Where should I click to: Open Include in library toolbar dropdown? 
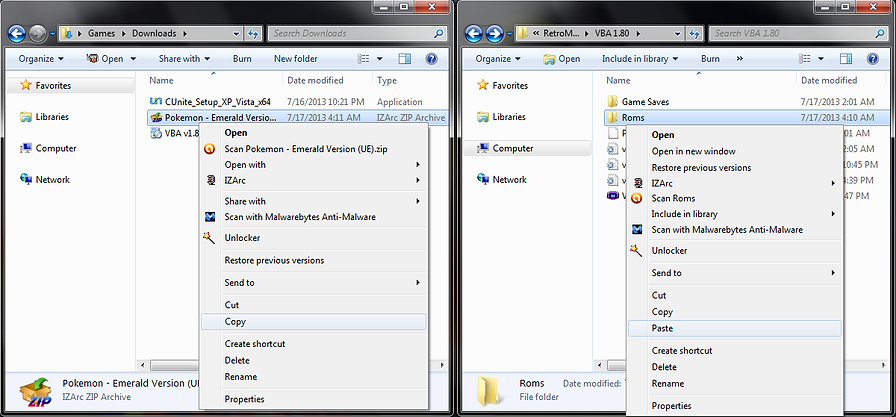coord(640,59)
